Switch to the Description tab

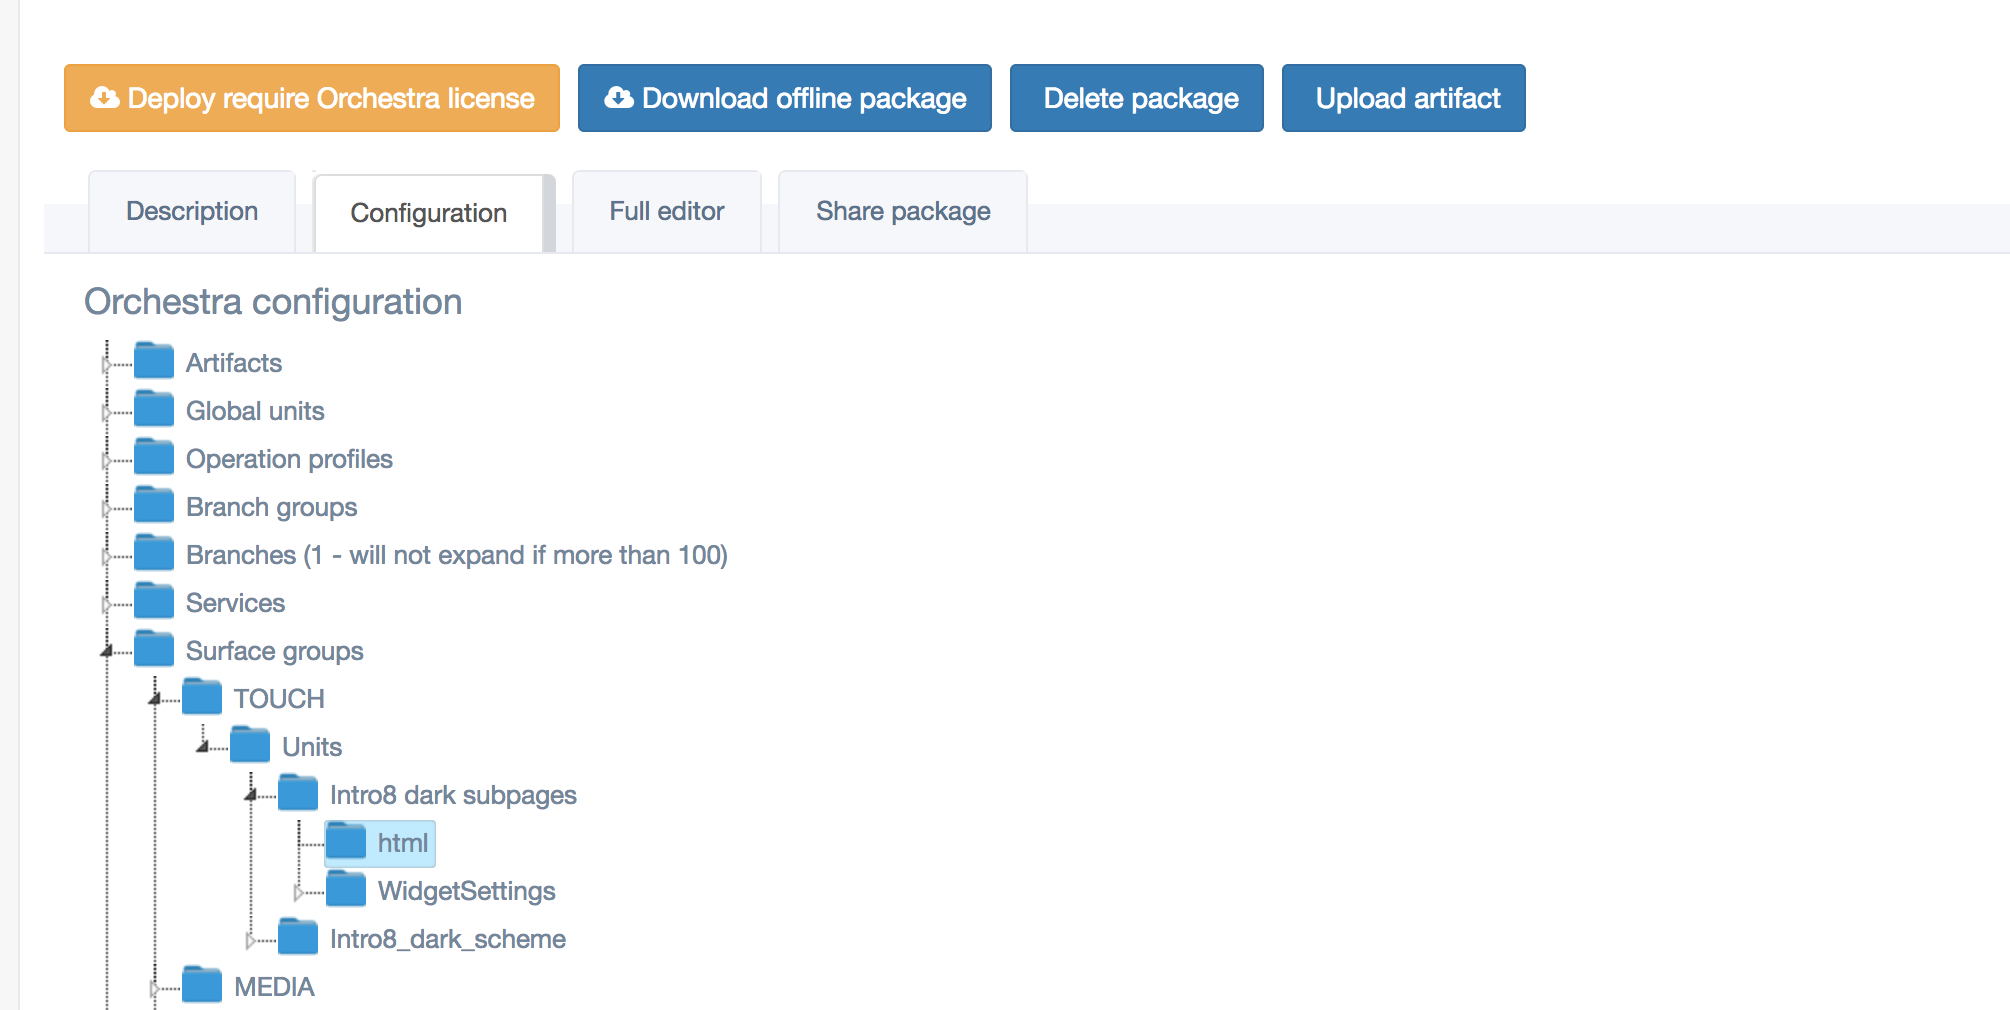pos(192,212)
